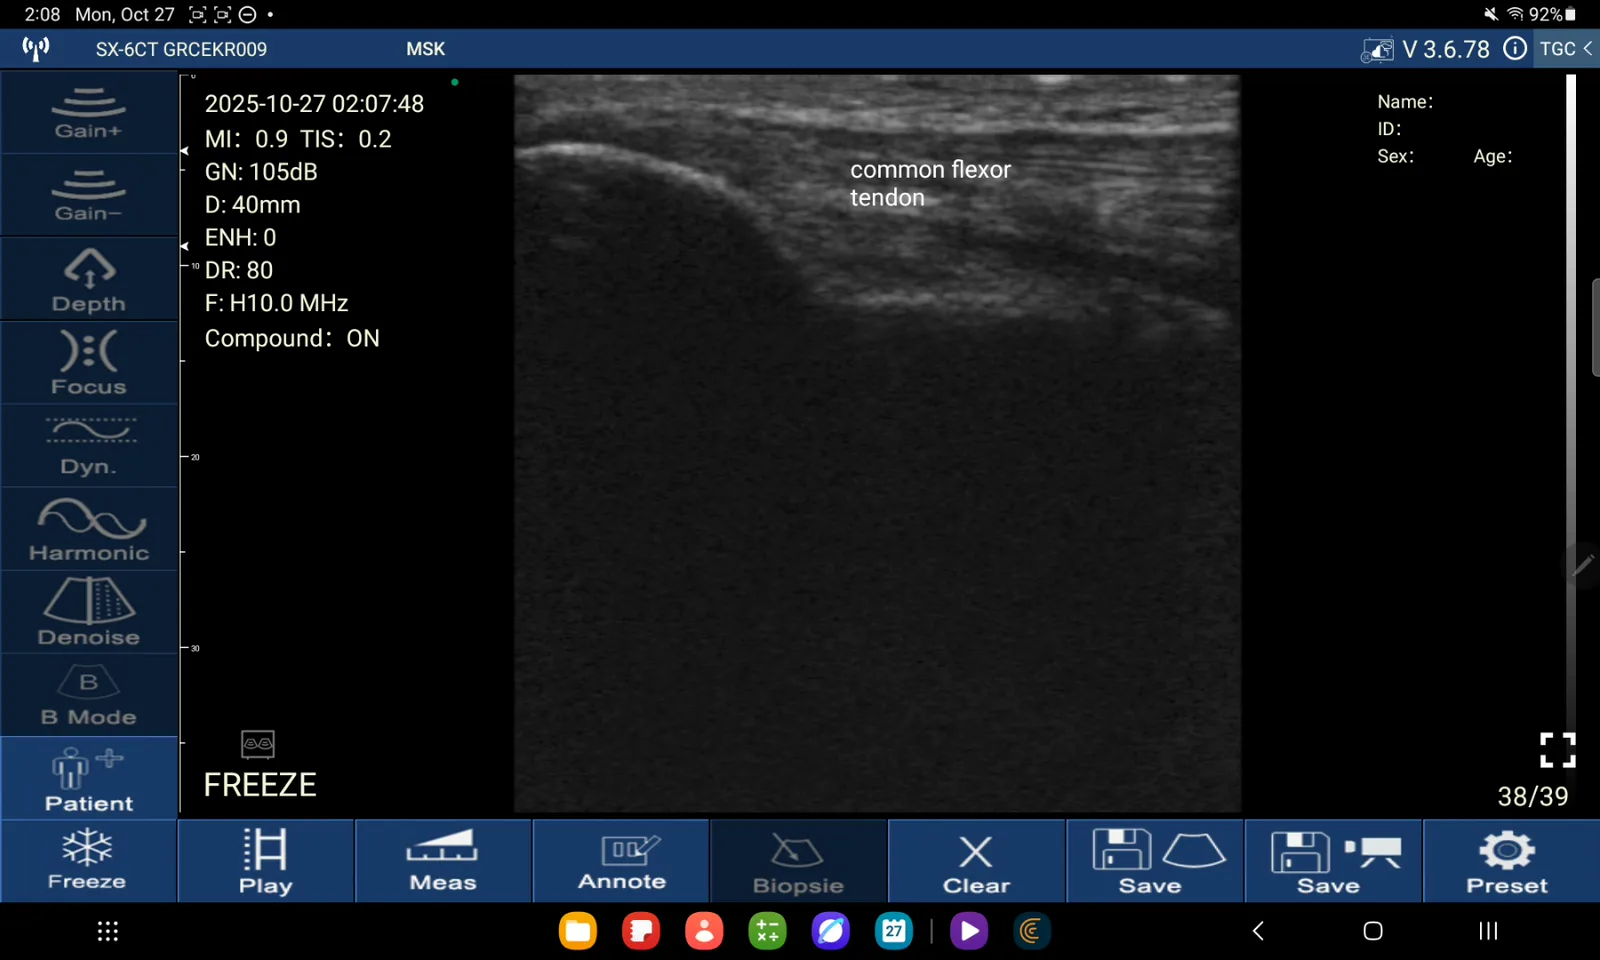Tap the screen cast icon beside version
Image resolution: width=1600 pixels, height=960 pixels.
point(1377,50)
